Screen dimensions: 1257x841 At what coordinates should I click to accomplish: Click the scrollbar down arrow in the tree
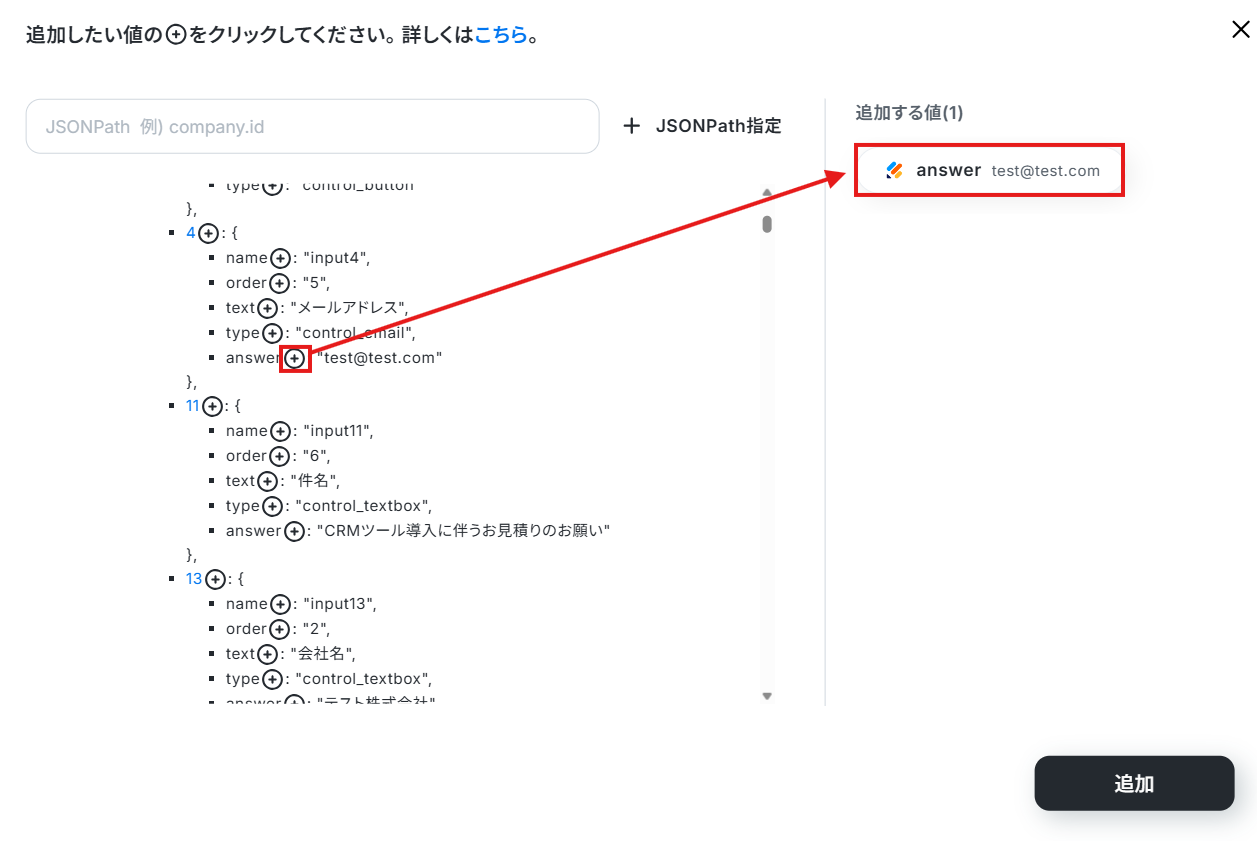point(767,695)
